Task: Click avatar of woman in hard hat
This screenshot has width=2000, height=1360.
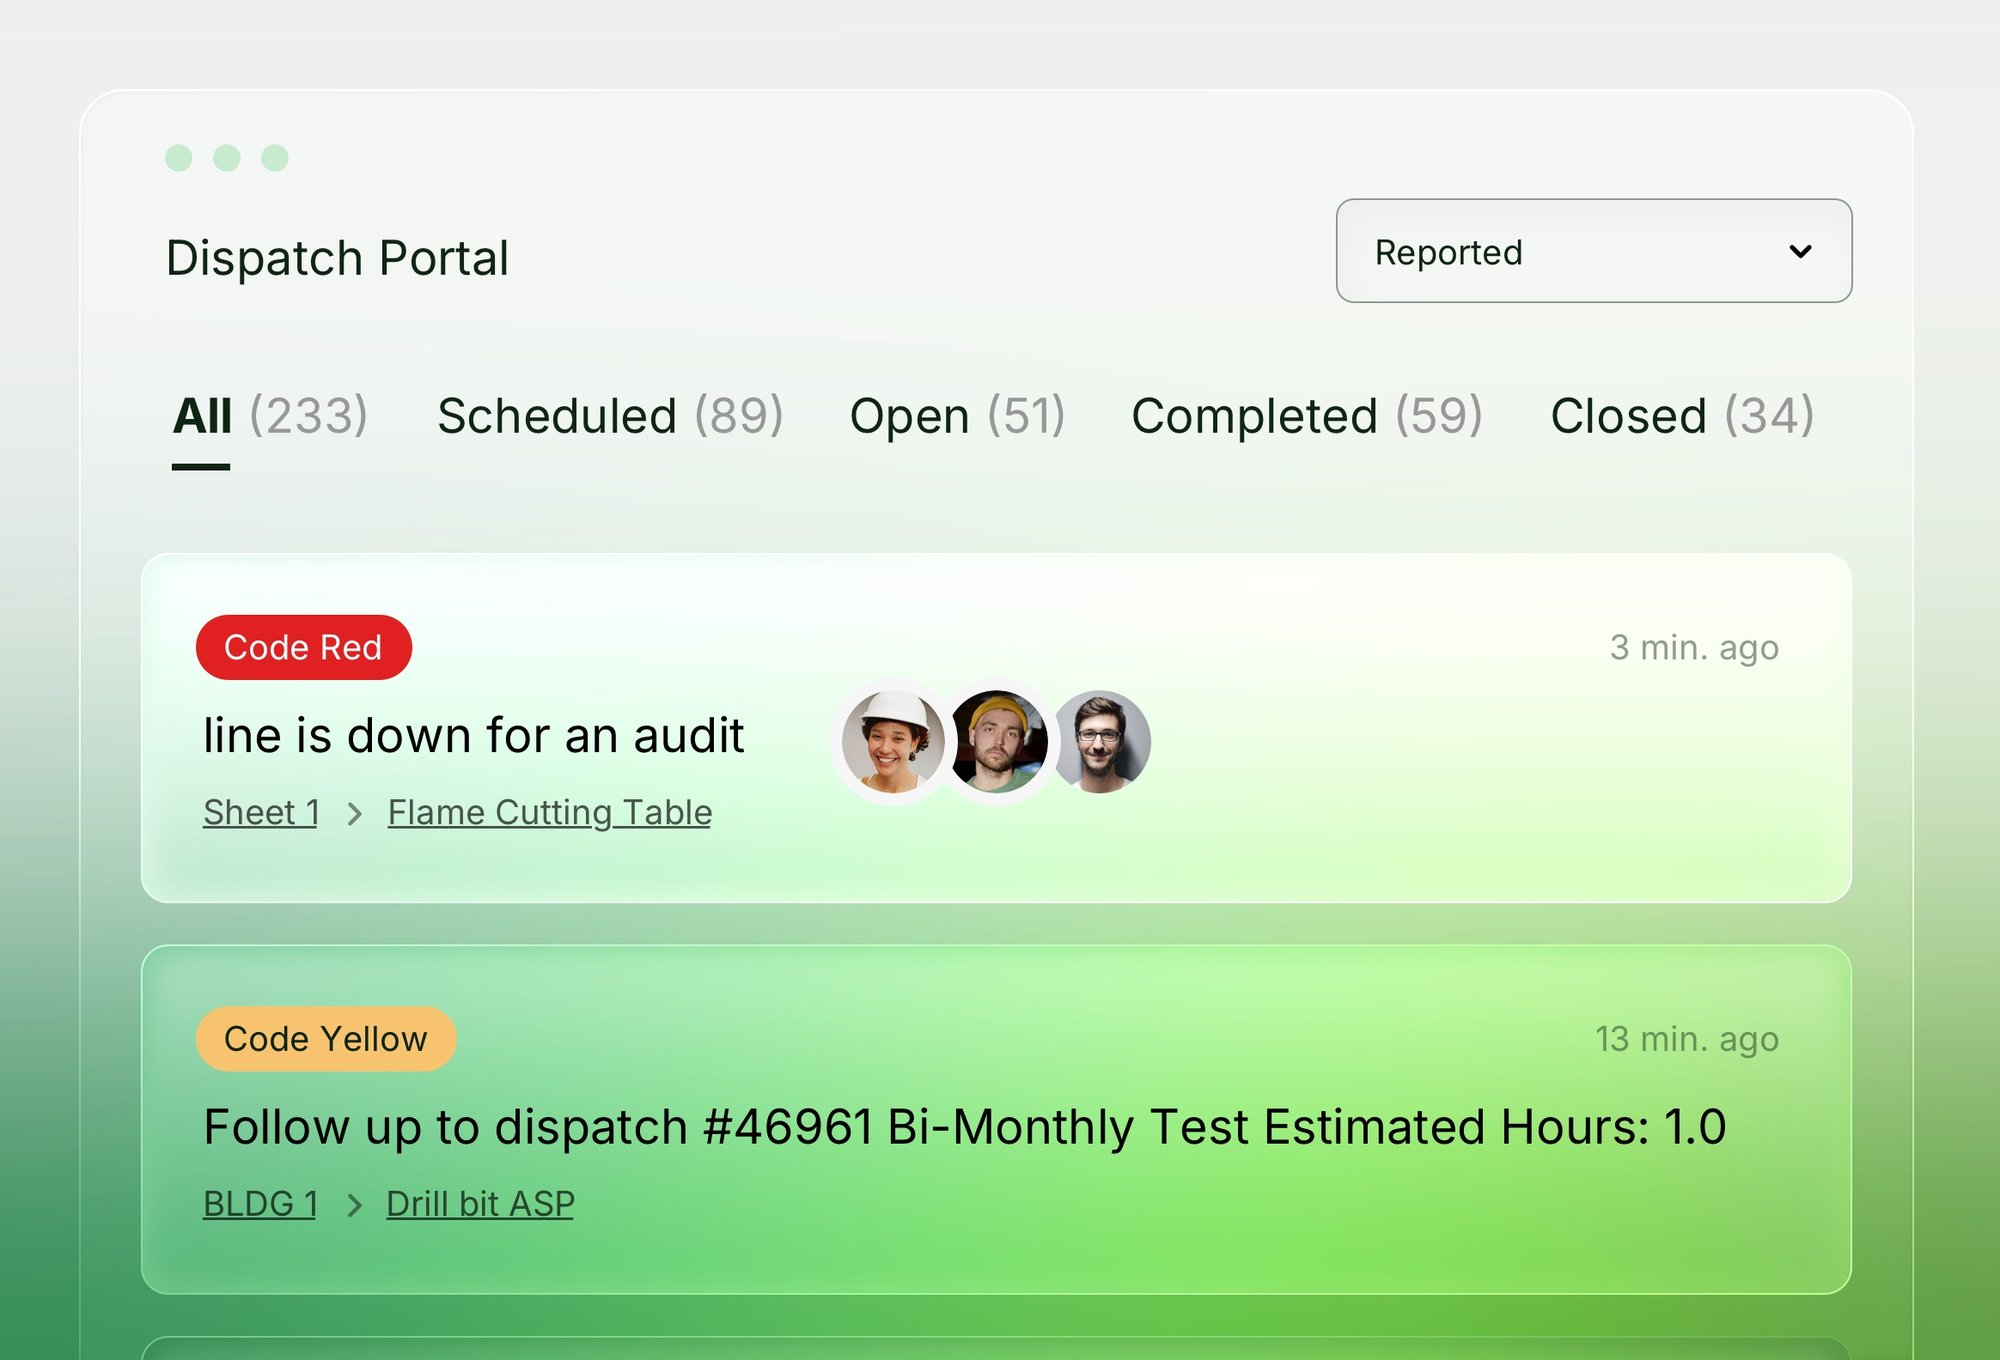Action: click(x=892, y=741)
